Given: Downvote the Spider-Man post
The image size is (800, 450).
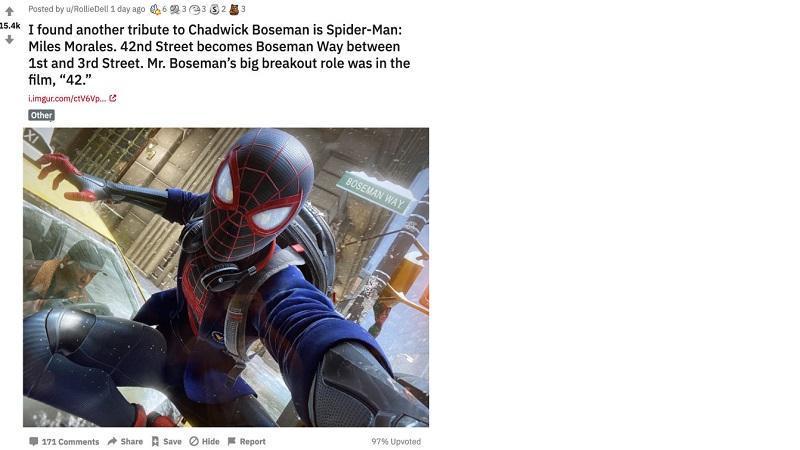Looking at the screenshot, I should 9,39.
